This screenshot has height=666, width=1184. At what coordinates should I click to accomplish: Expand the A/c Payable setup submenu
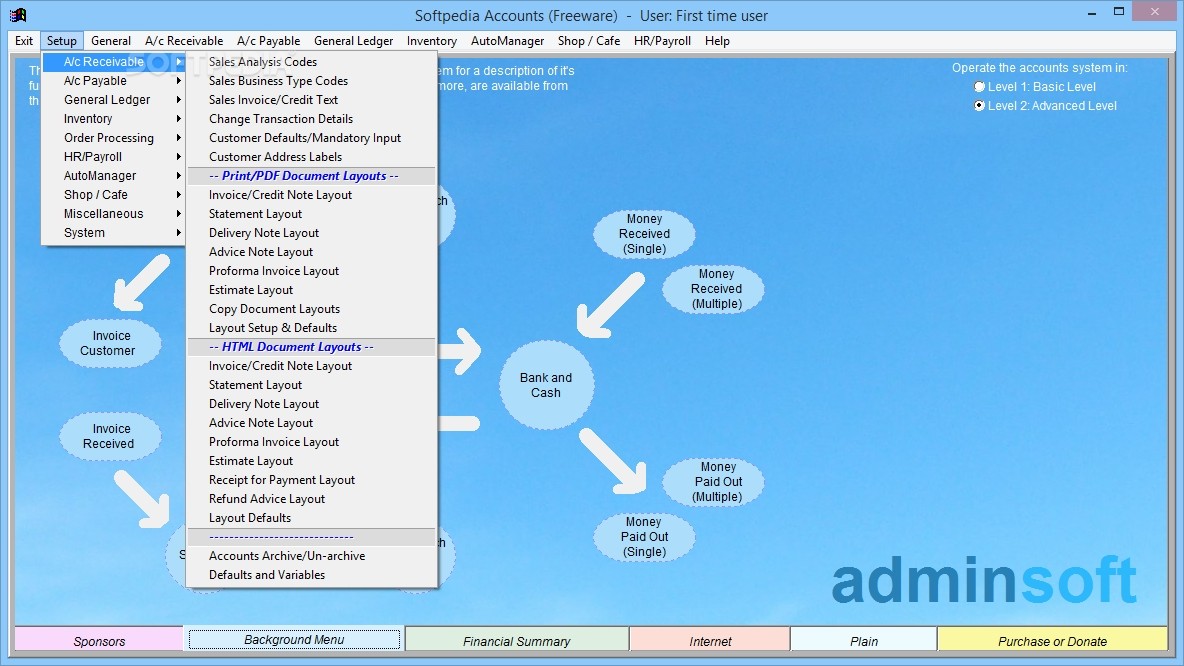coord(113,81)
